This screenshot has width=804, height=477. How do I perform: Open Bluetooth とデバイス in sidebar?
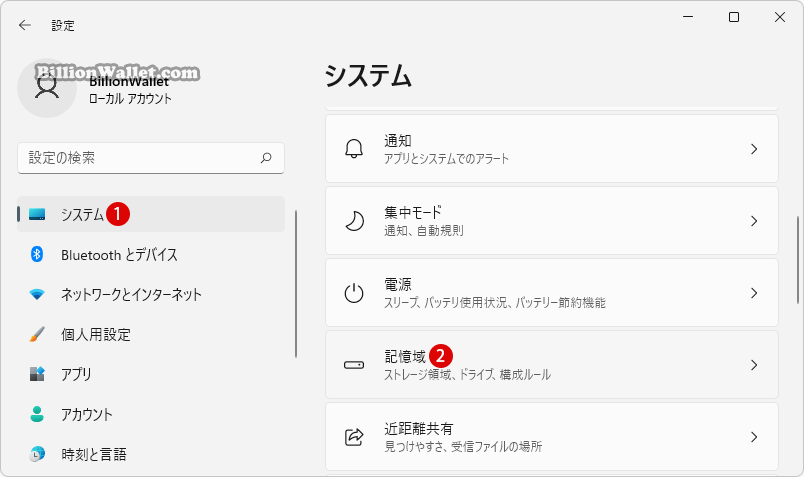pos(151,254)
